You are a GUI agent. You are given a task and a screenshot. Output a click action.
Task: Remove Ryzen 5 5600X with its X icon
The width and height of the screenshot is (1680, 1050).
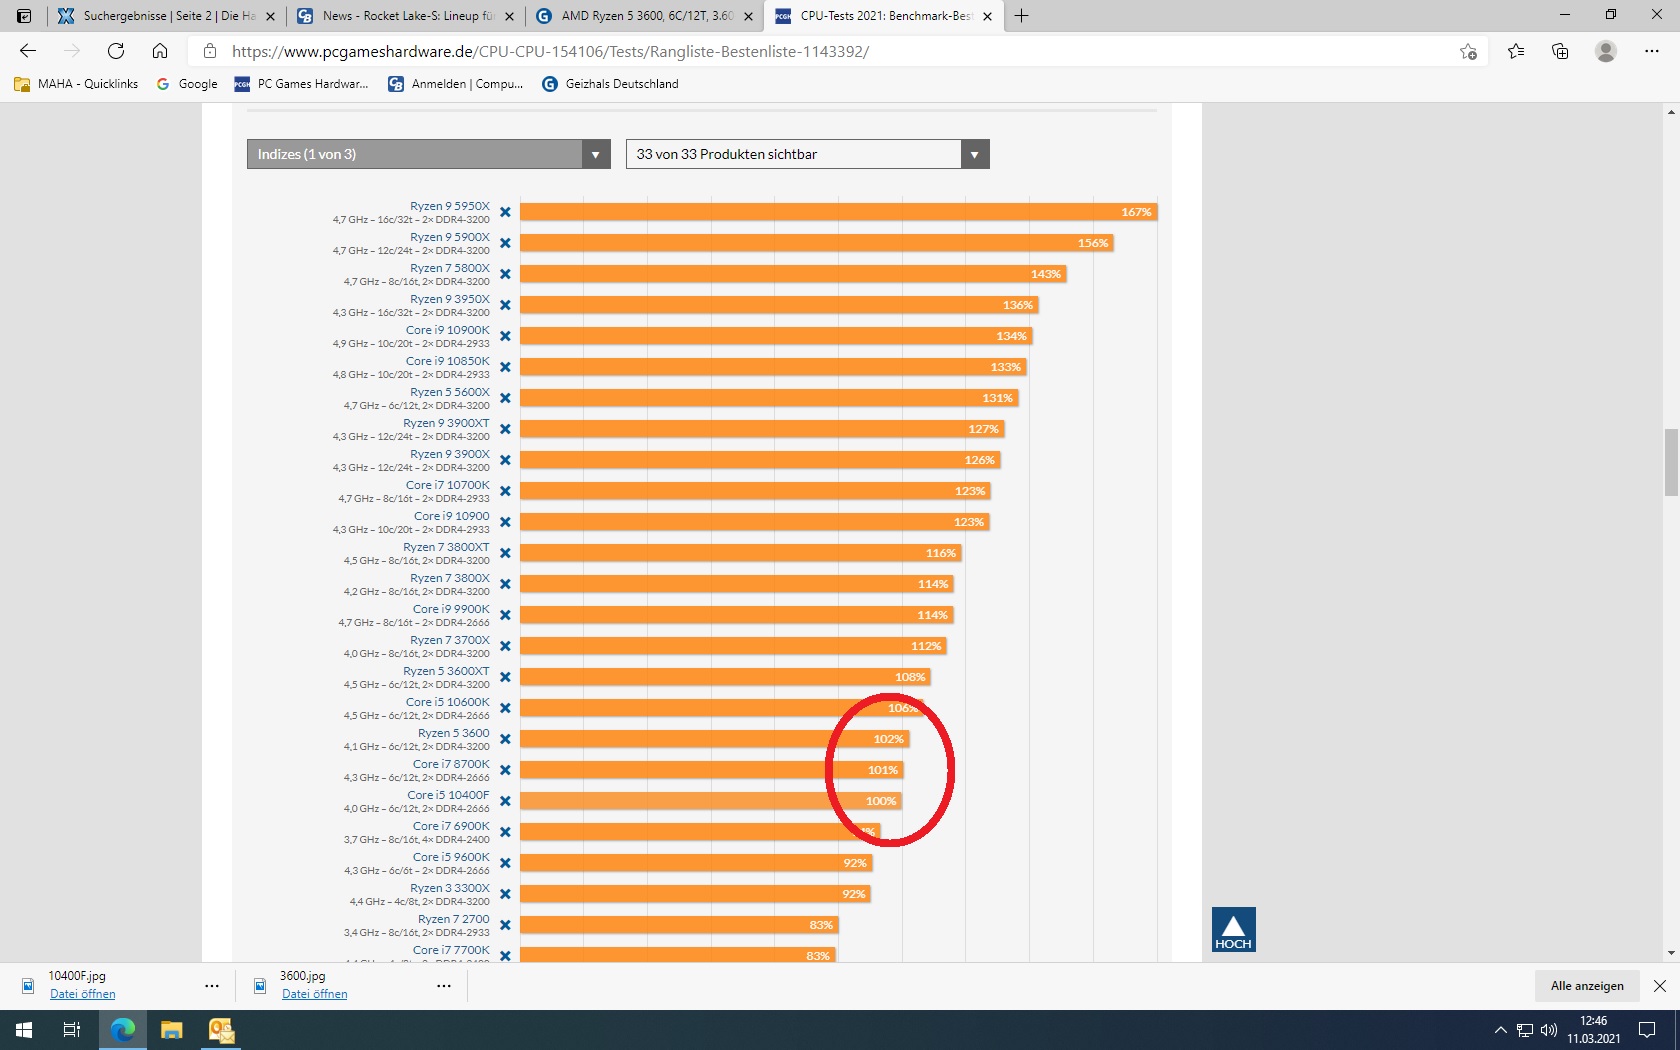tap(505, 398)
